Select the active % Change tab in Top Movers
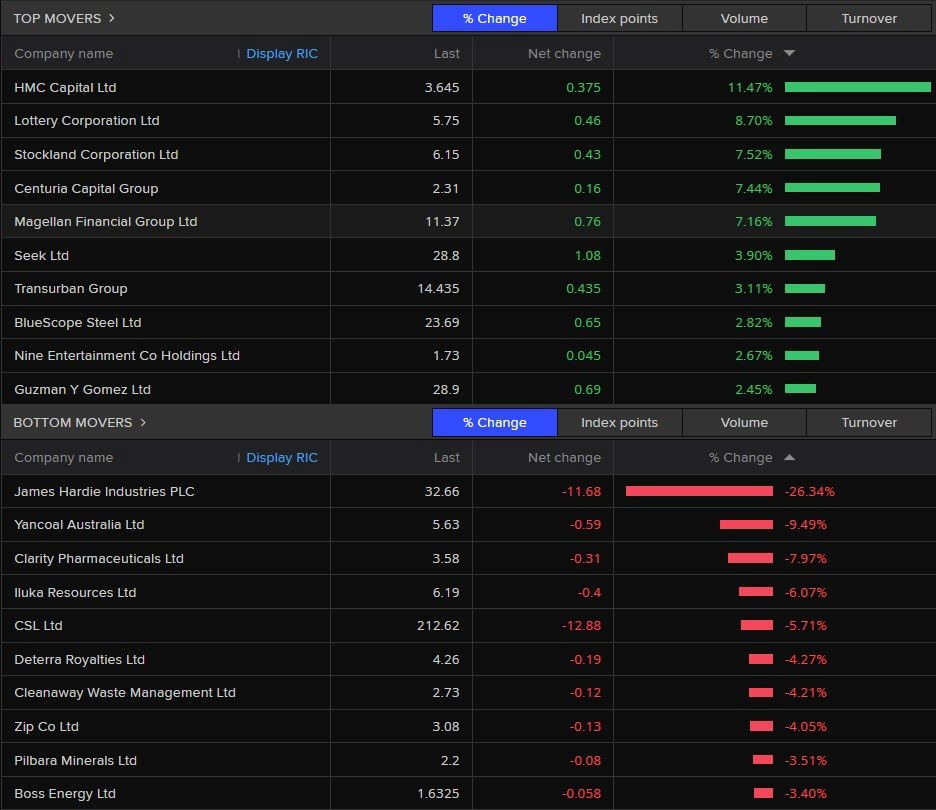Viewport: 936px width, 810px height. coord(494,18)
